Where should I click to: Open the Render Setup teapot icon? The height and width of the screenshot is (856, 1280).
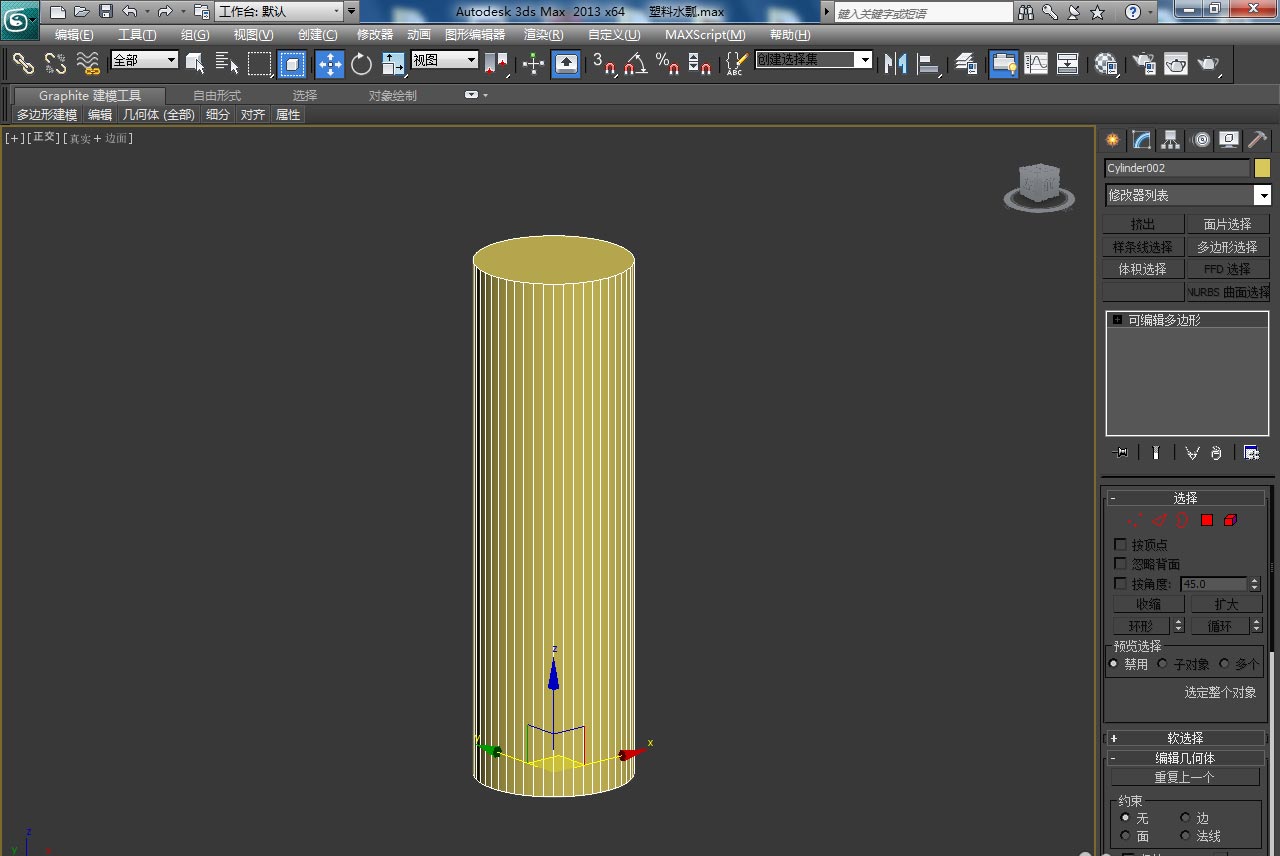click(1143, 64)
